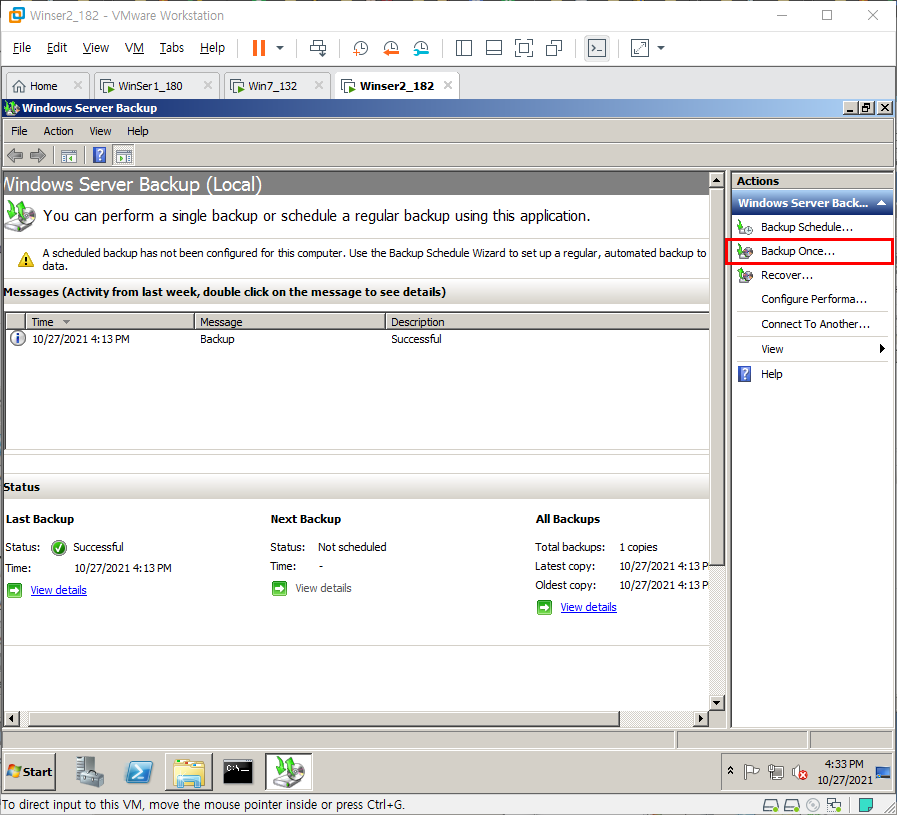
Task: Open Configure Performance settings
Action: point(812,299)
